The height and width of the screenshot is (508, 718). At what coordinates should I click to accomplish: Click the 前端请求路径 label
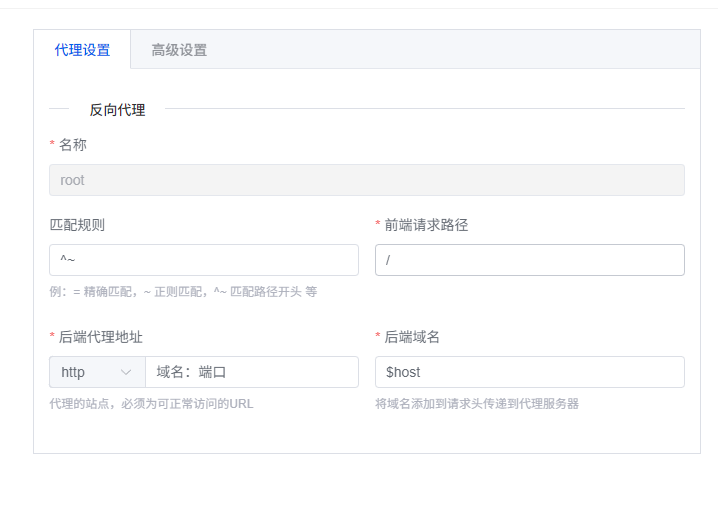coord(426,225)
